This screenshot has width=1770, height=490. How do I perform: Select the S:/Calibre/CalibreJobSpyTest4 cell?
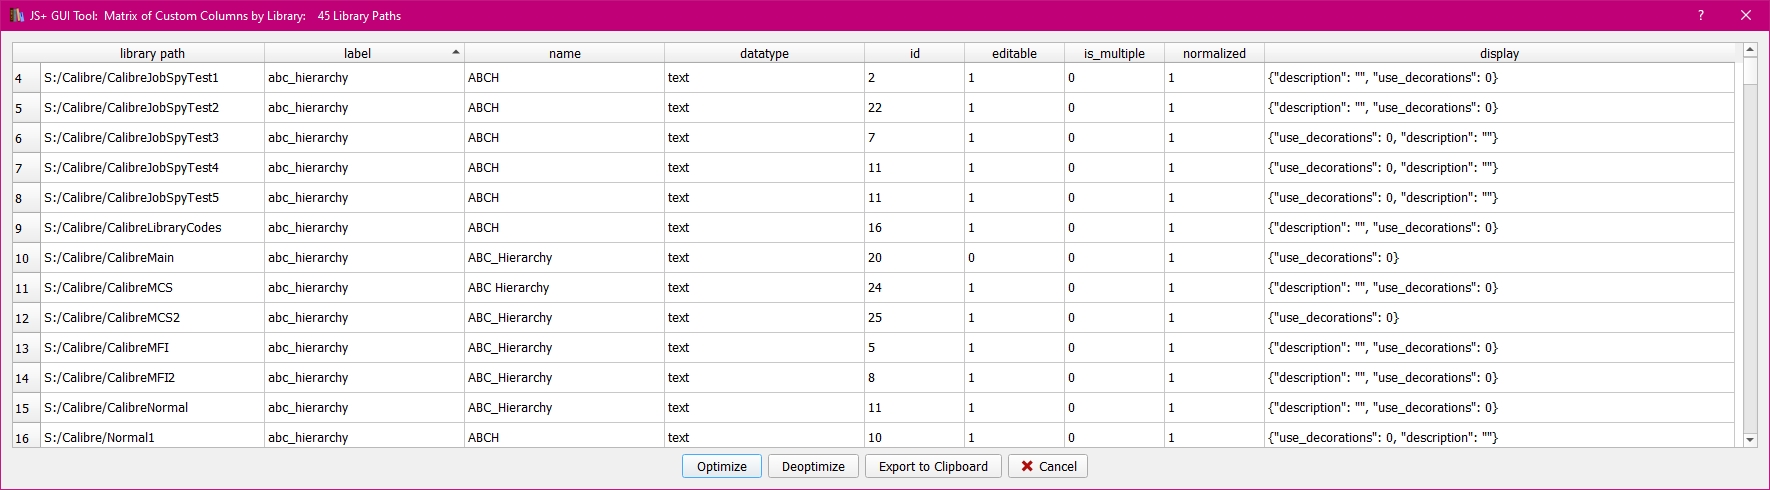coord(152,168)
